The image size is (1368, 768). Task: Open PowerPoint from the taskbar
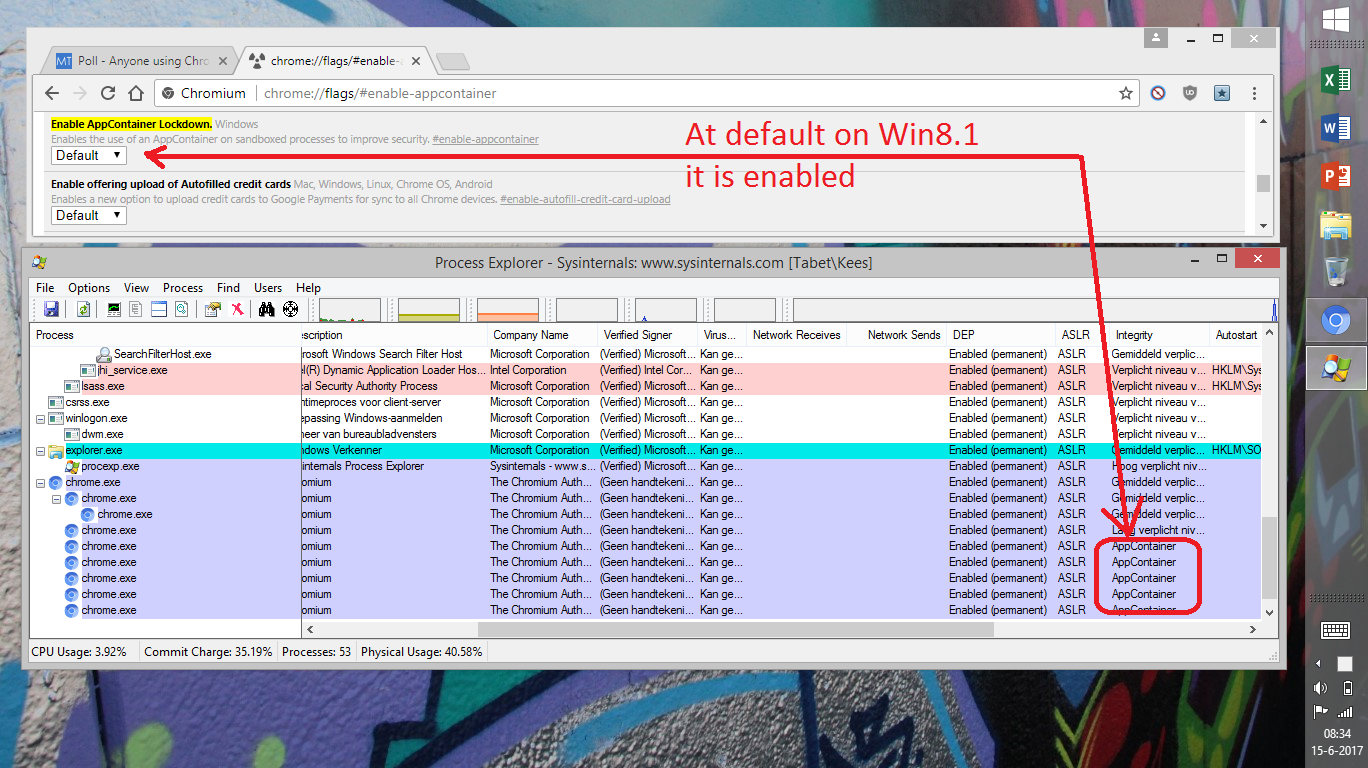(1337, 176)
